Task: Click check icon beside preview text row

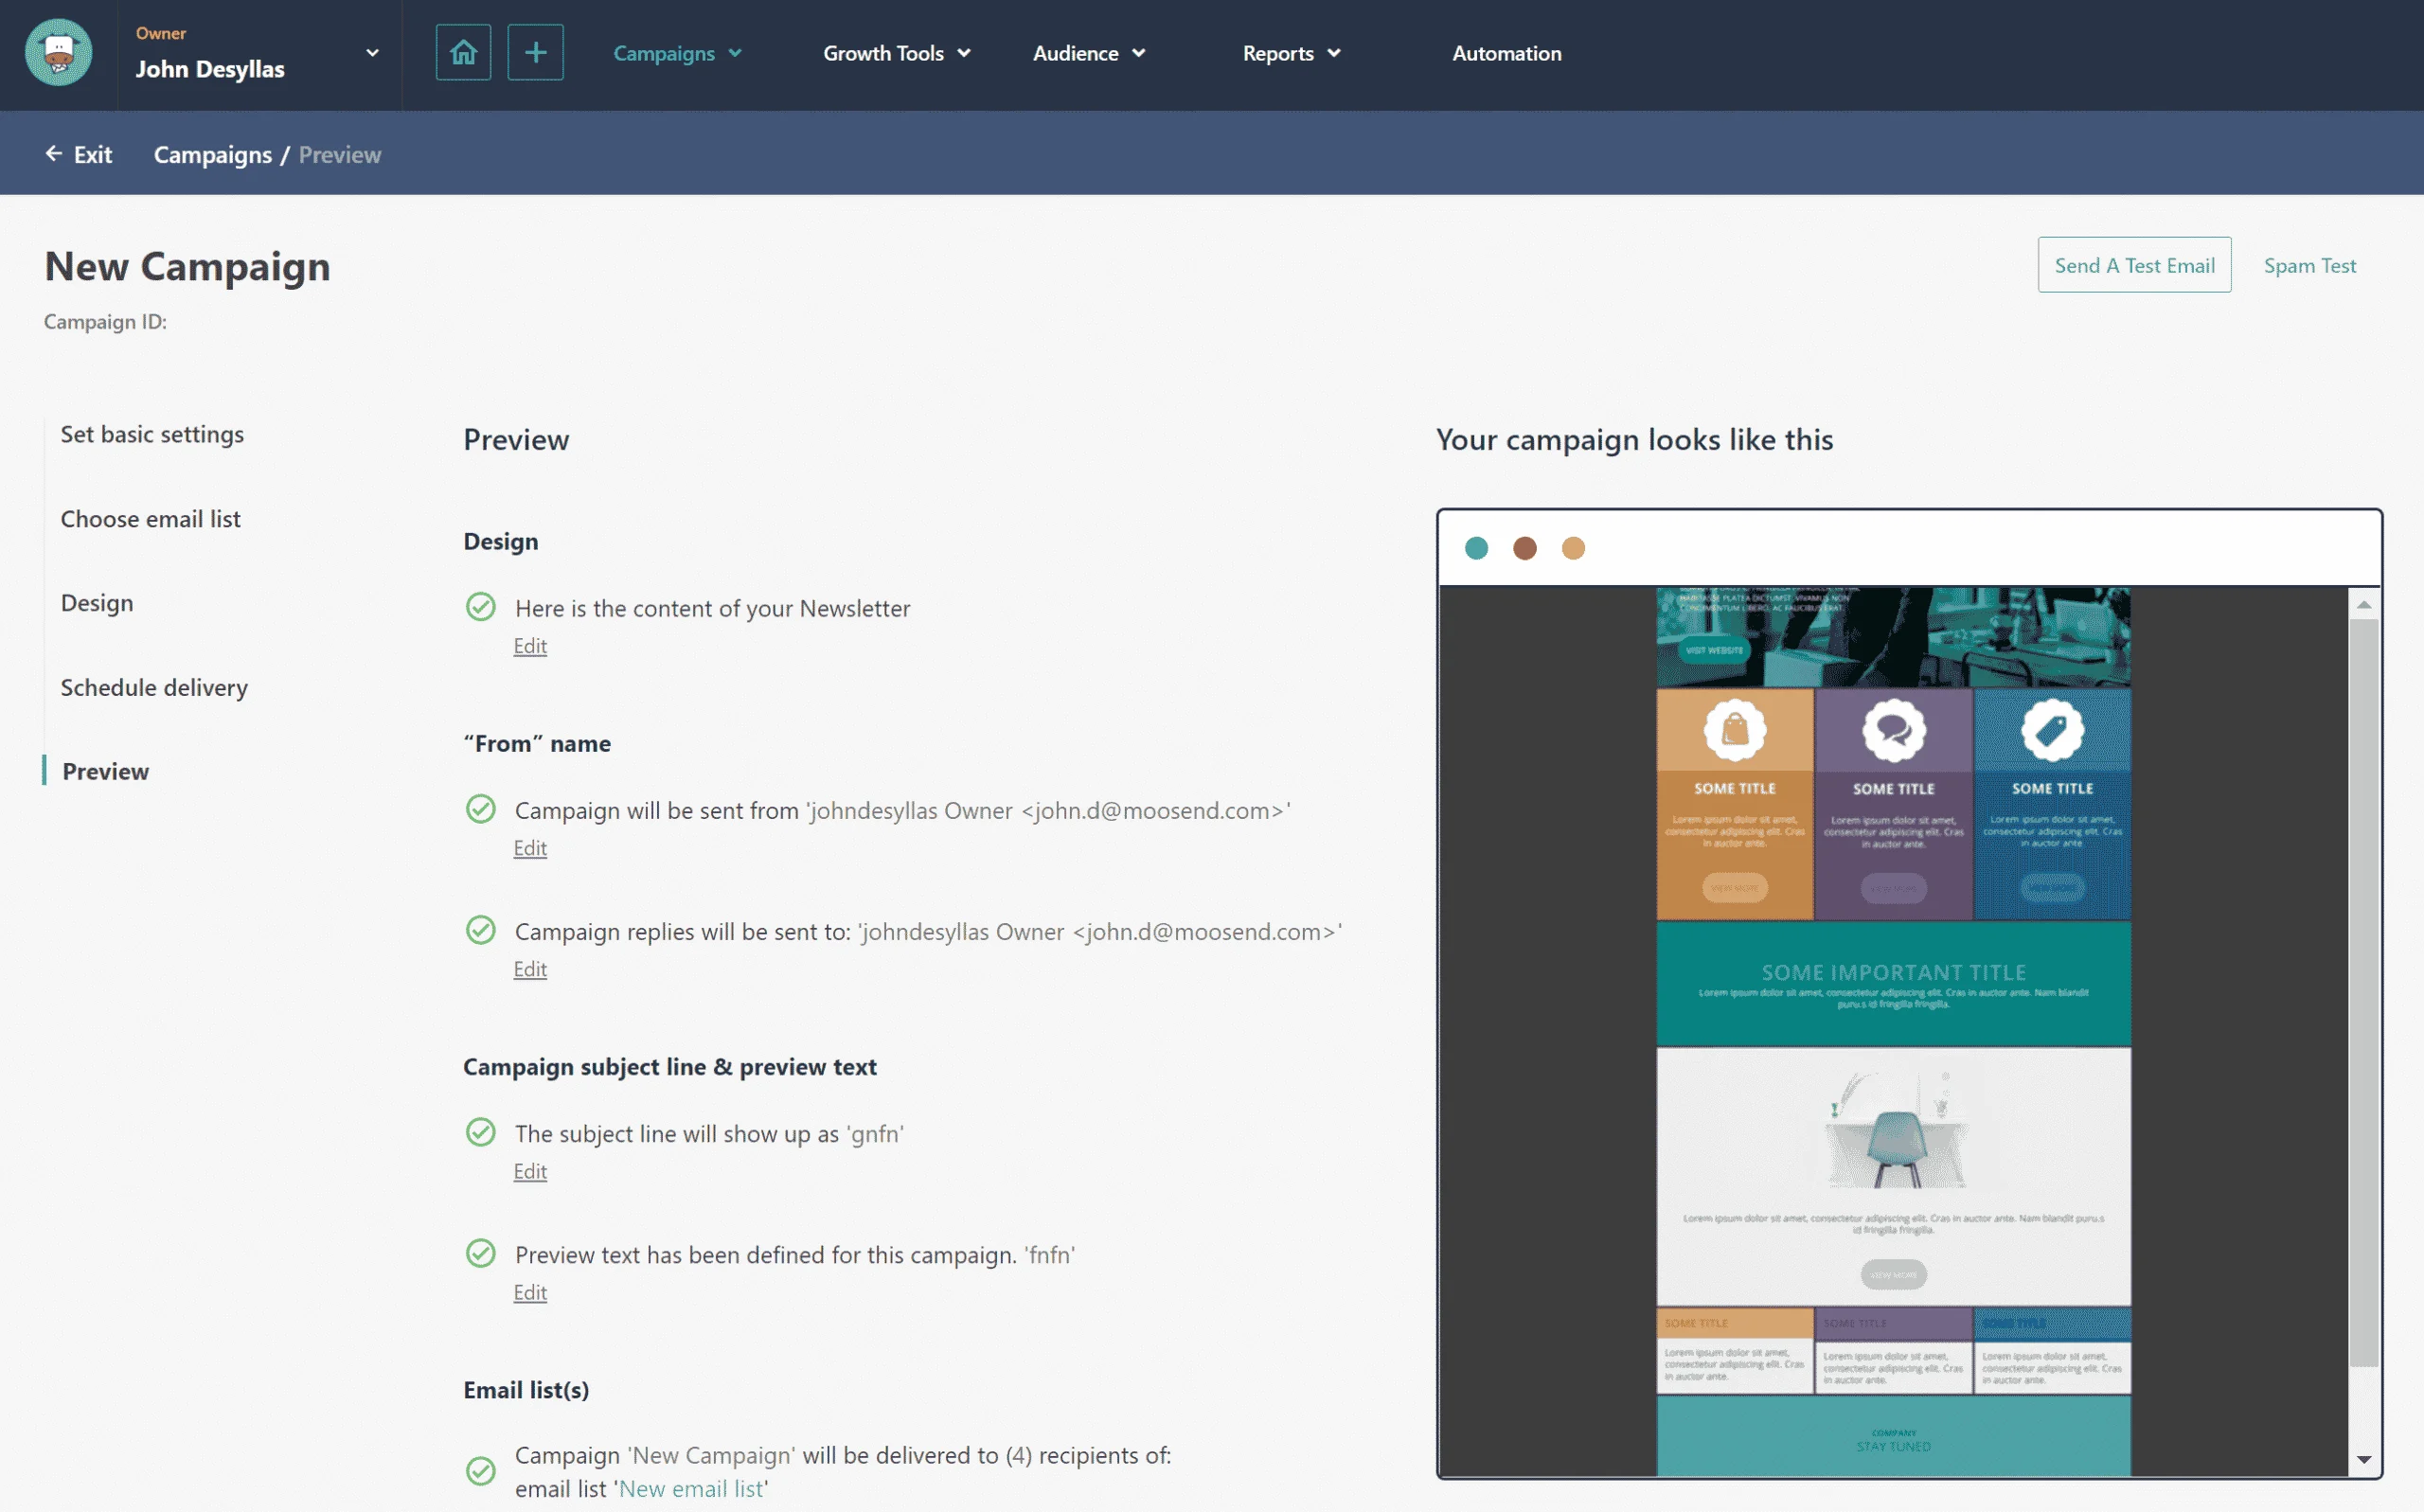Action: [481, 1253]
